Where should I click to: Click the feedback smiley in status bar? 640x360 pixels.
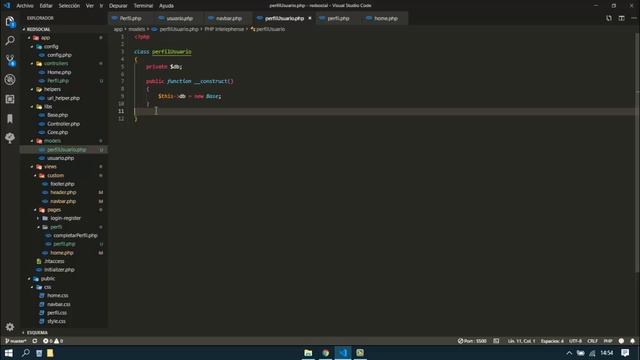click(621, 341)
